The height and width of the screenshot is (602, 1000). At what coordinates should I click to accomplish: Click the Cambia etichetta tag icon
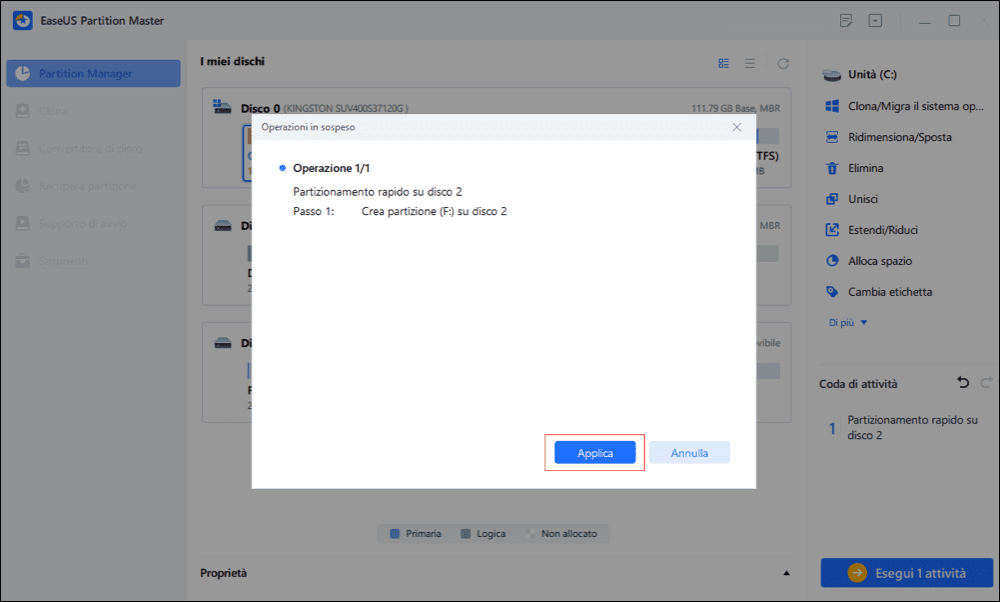(x=832, y=291)
